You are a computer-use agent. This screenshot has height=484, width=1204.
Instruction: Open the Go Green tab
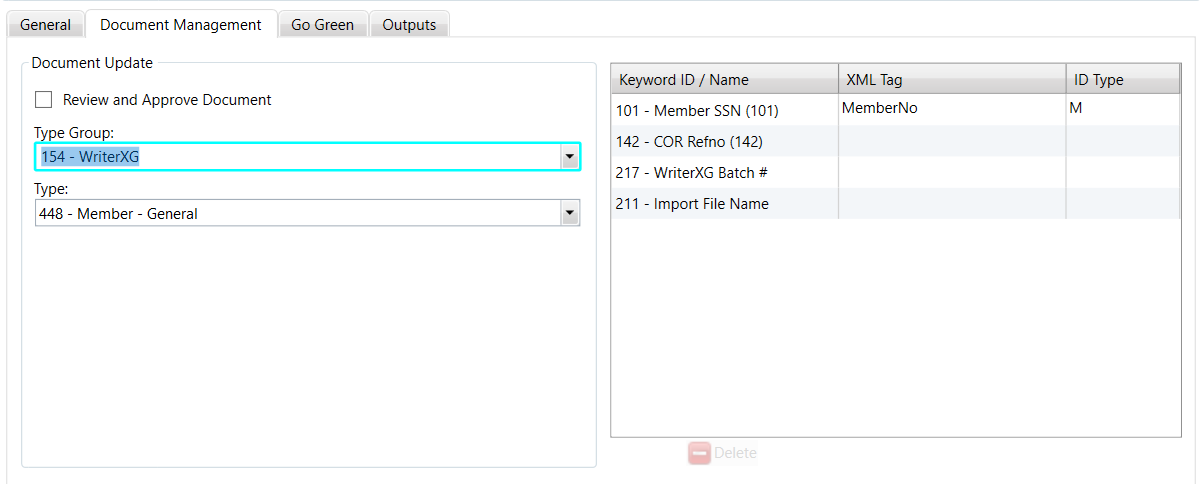322,25
